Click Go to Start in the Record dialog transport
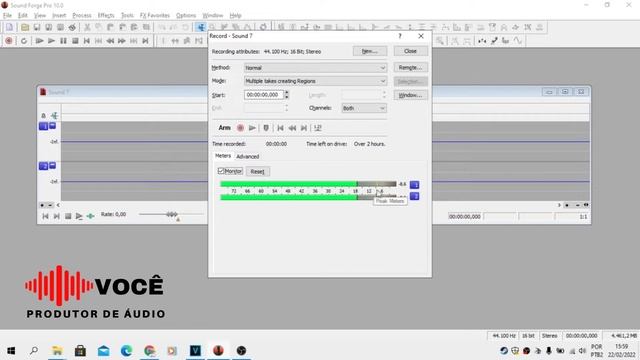The image size is (640, 360). (x=280, y=128)
